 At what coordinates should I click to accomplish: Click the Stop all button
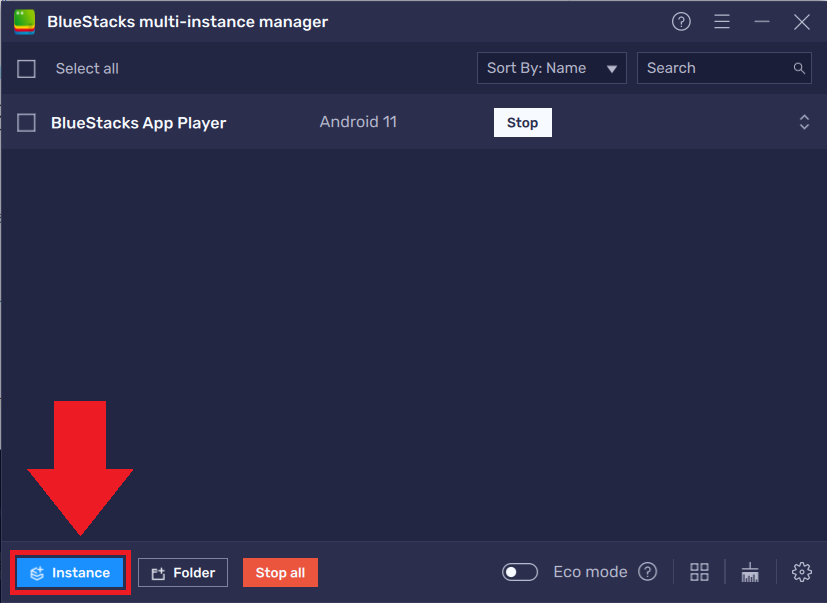[x=280, y=572]
